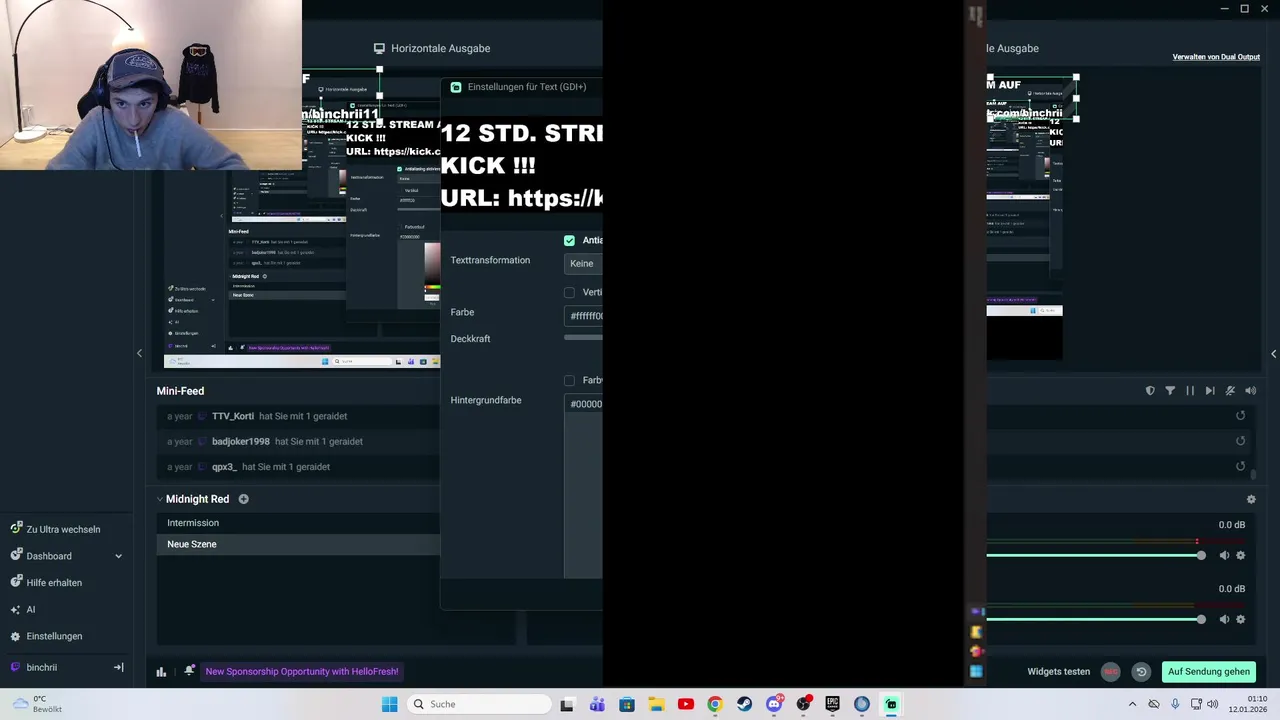The height and width of the screenshot is (720, 1280).
Task: Click the shield icon in mini-feed toolbar
Action: point(1150,391)
